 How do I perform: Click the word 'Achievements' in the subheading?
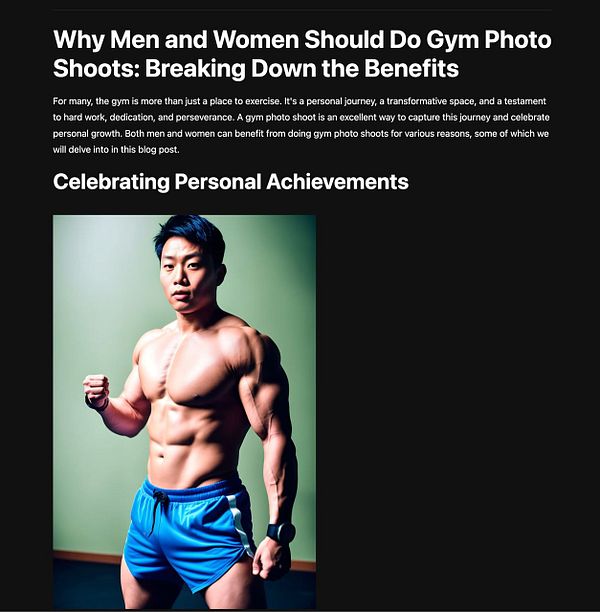click(337, 182)
